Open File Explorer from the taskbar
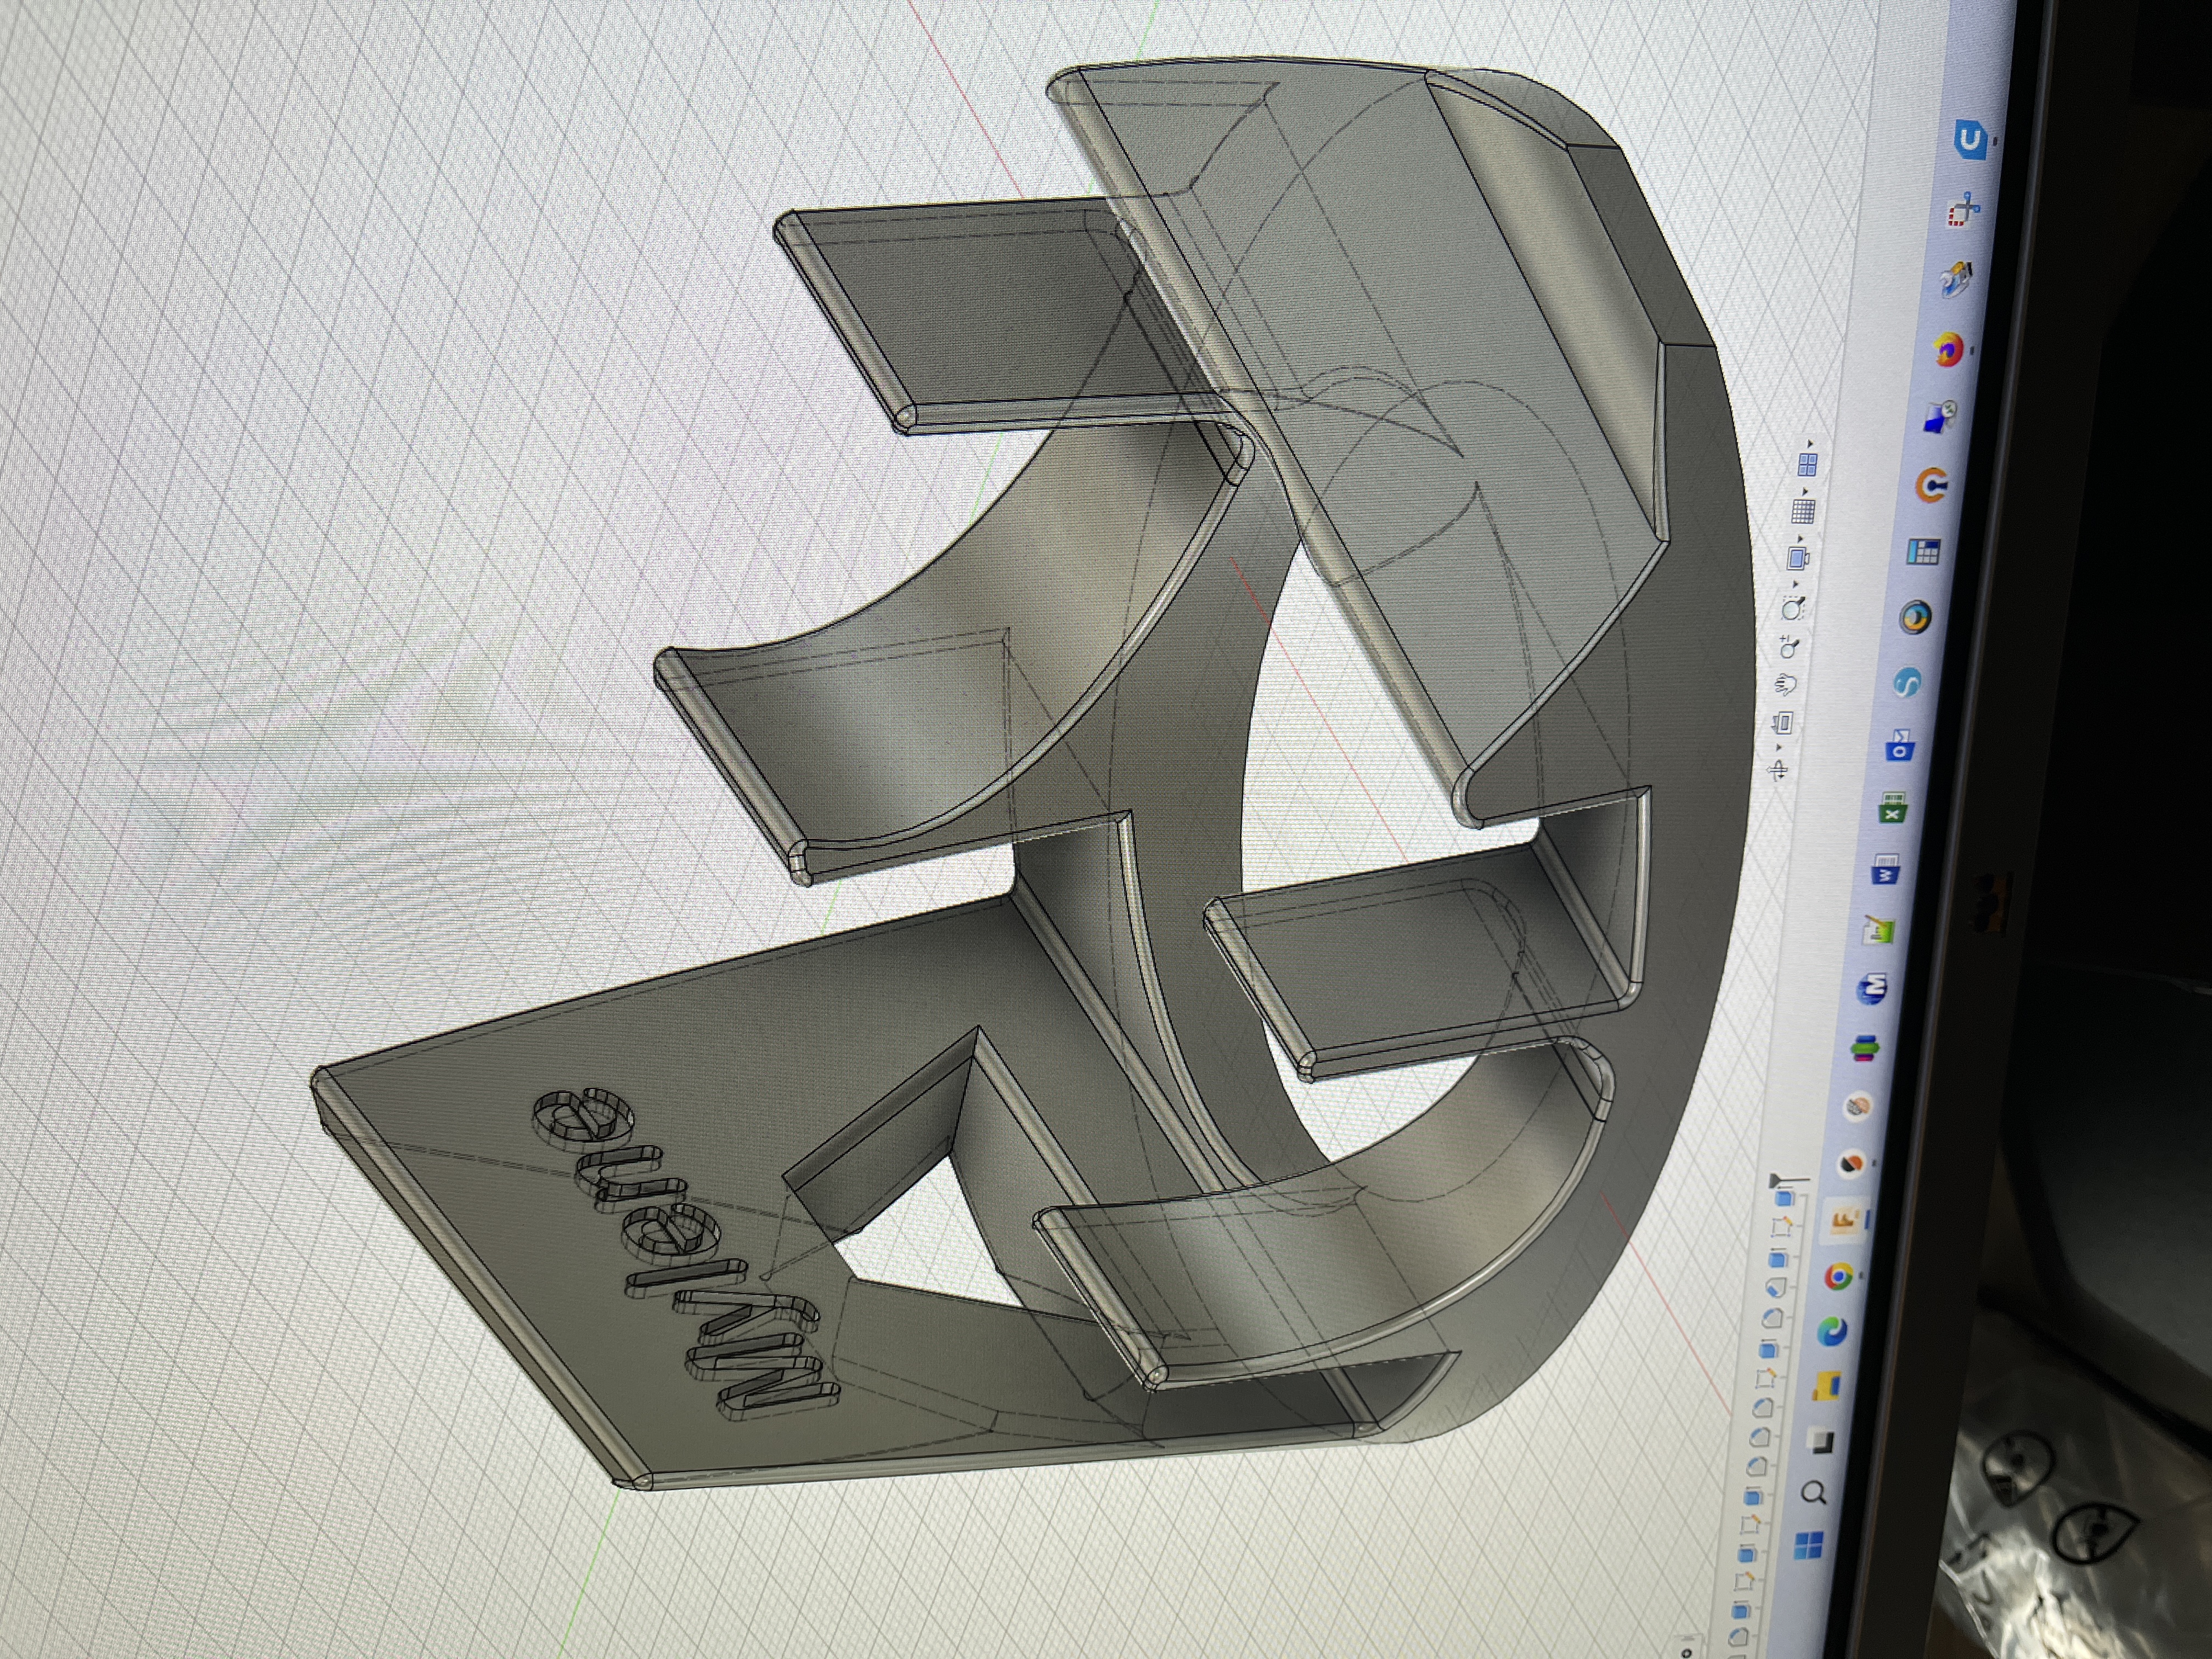Screen dimensions: 2212x1659 1827,1385
